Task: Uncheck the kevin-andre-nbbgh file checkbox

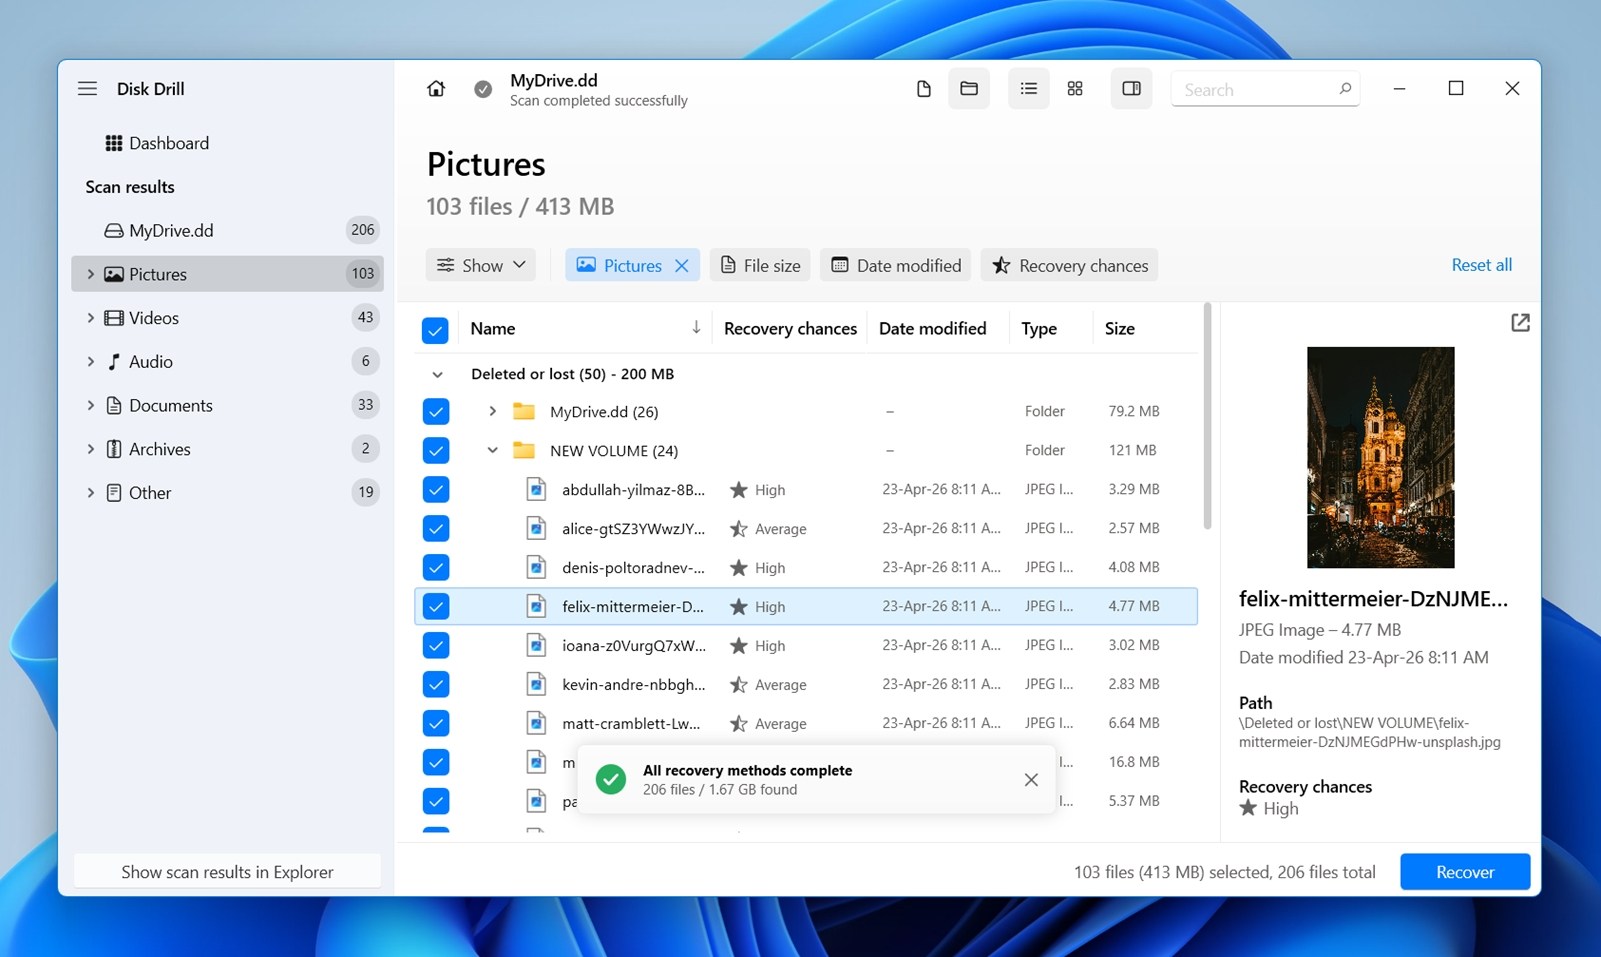Action: (x=435, y=684)
